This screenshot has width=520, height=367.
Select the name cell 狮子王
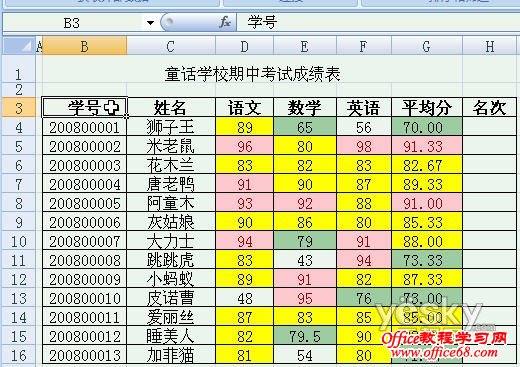[171, 127]
